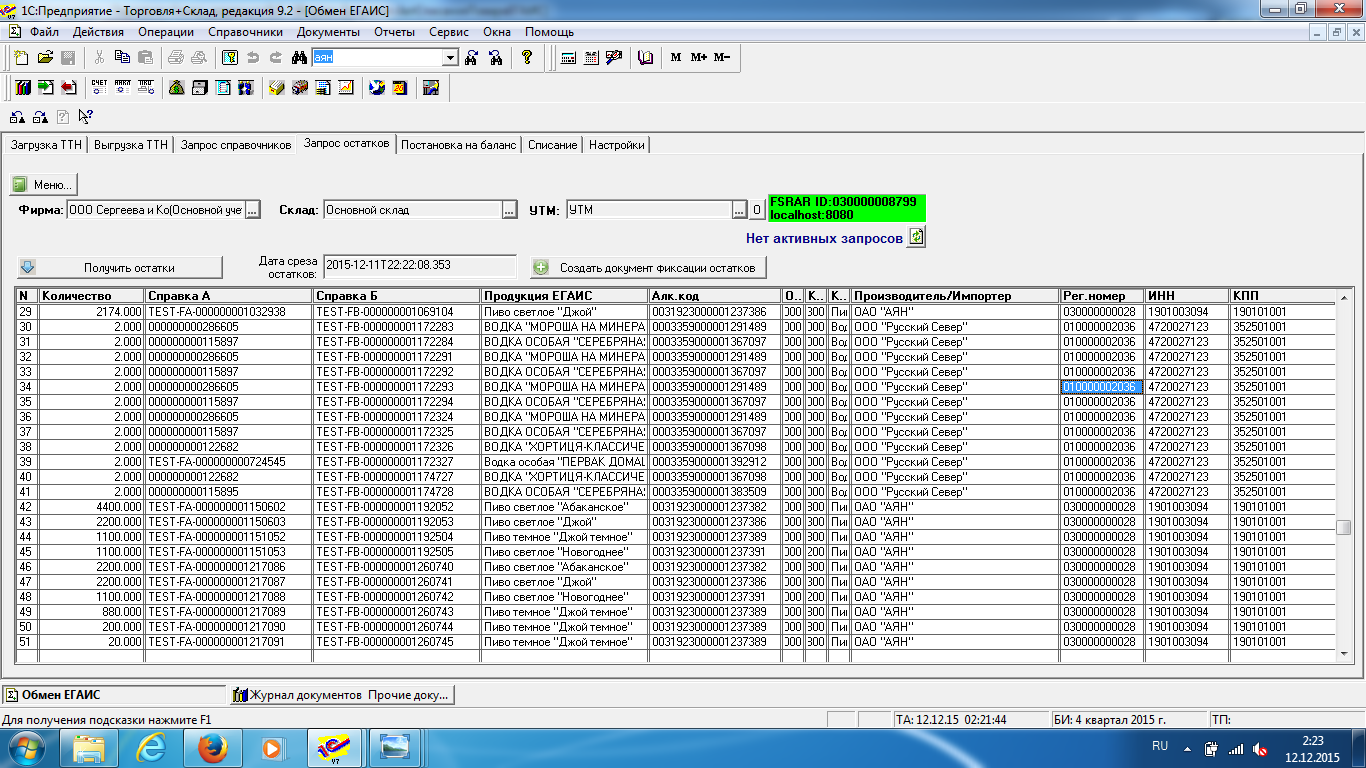Open Internet Explorer from the taskbar
The height and width of the screenshot is (768, 1366).
click(x=151, y=747)
